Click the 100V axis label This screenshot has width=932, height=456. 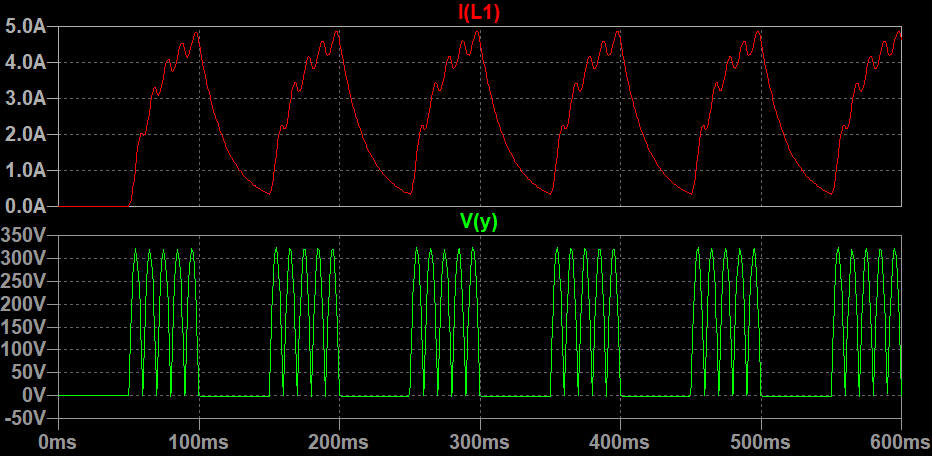(24, 350)
